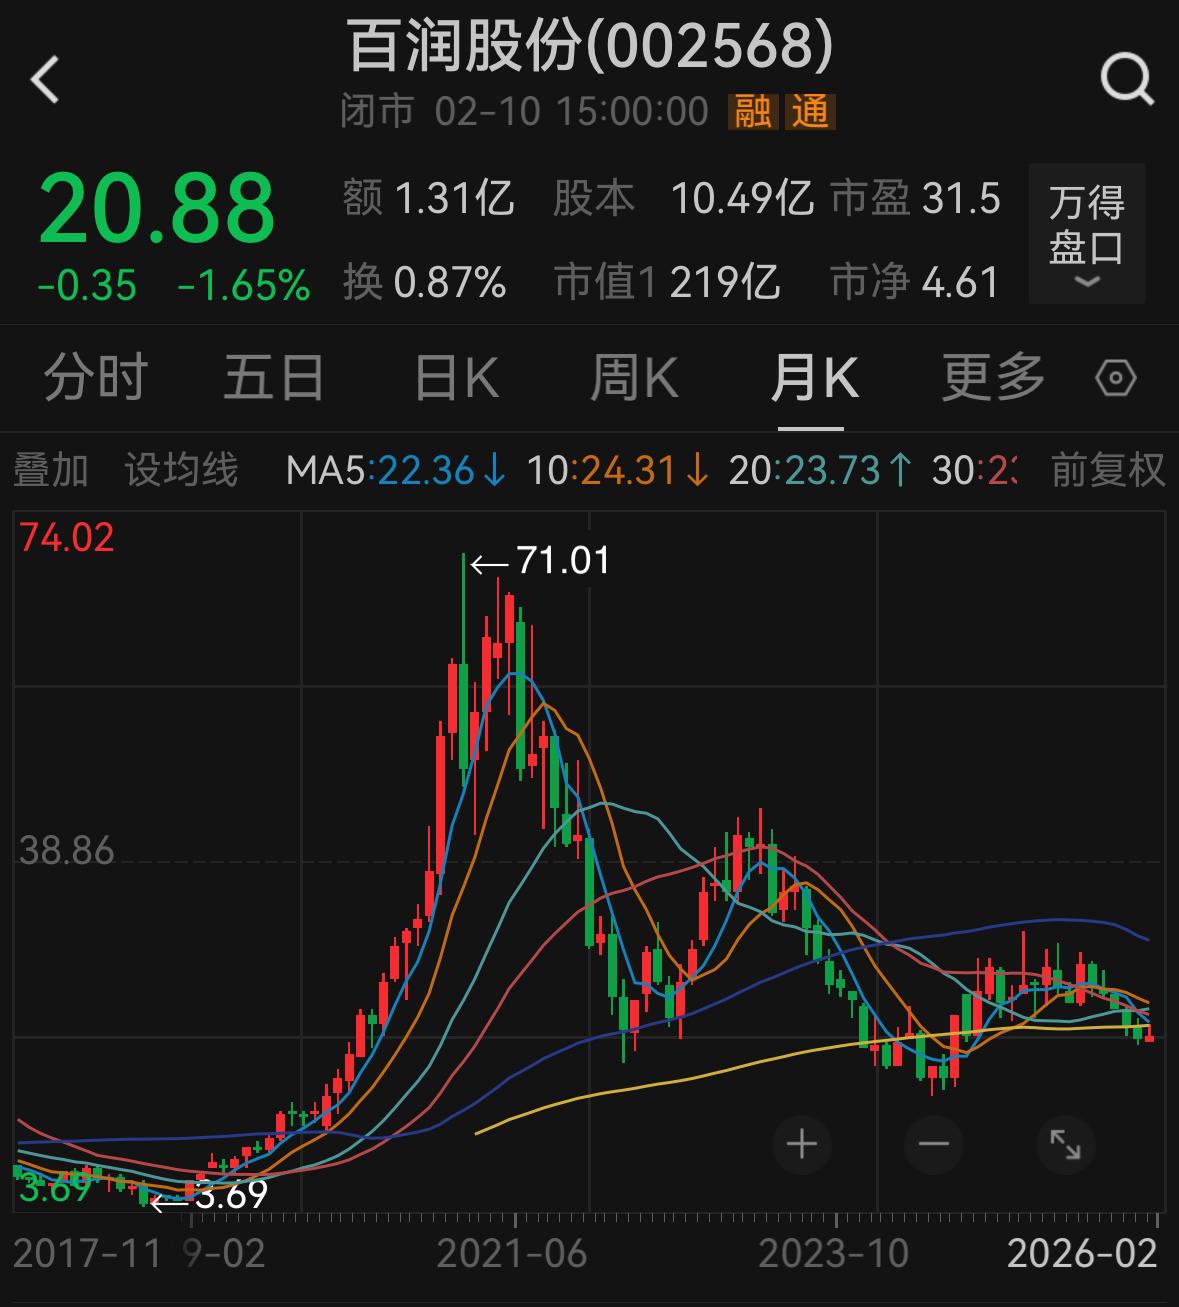Change the 前复权 adjustment mode

pyautogui.click(x=1108, y=470)
